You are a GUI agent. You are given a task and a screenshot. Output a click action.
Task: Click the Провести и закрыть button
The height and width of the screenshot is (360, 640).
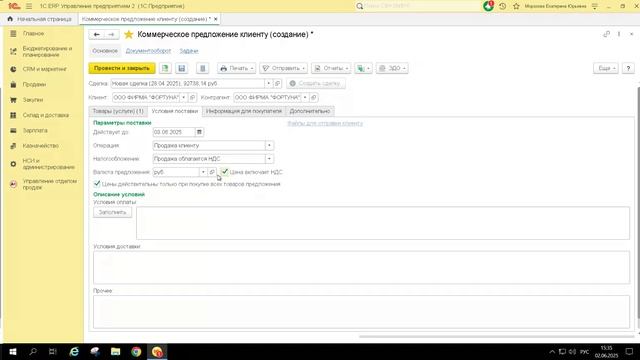(x=122, y=68)
